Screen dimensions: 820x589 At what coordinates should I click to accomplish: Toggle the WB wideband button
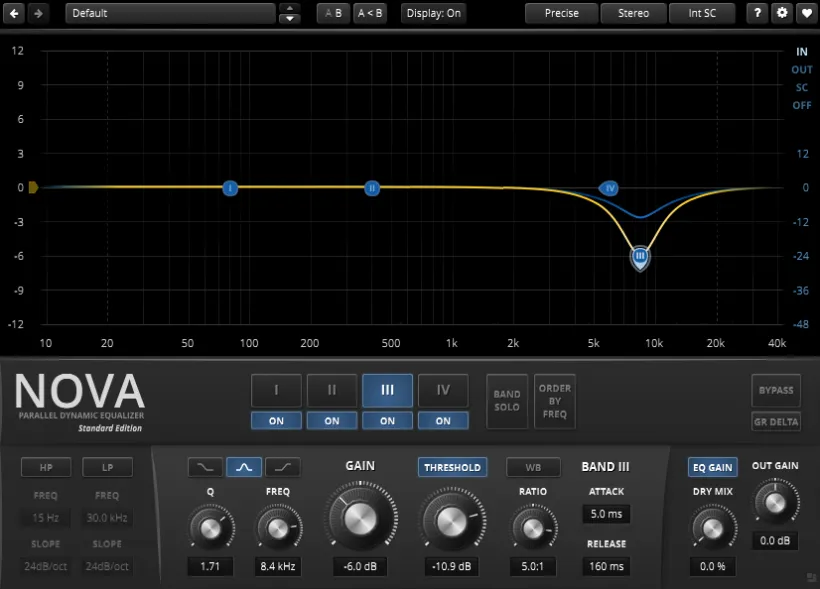click(x=533, y=467)
